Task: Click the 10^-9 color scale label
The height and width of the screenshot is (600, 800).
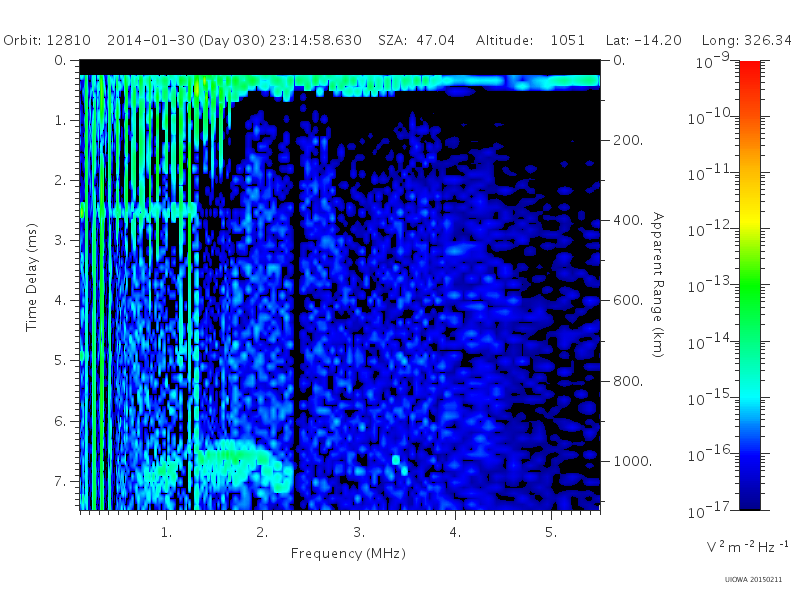Action: [713, 61]
